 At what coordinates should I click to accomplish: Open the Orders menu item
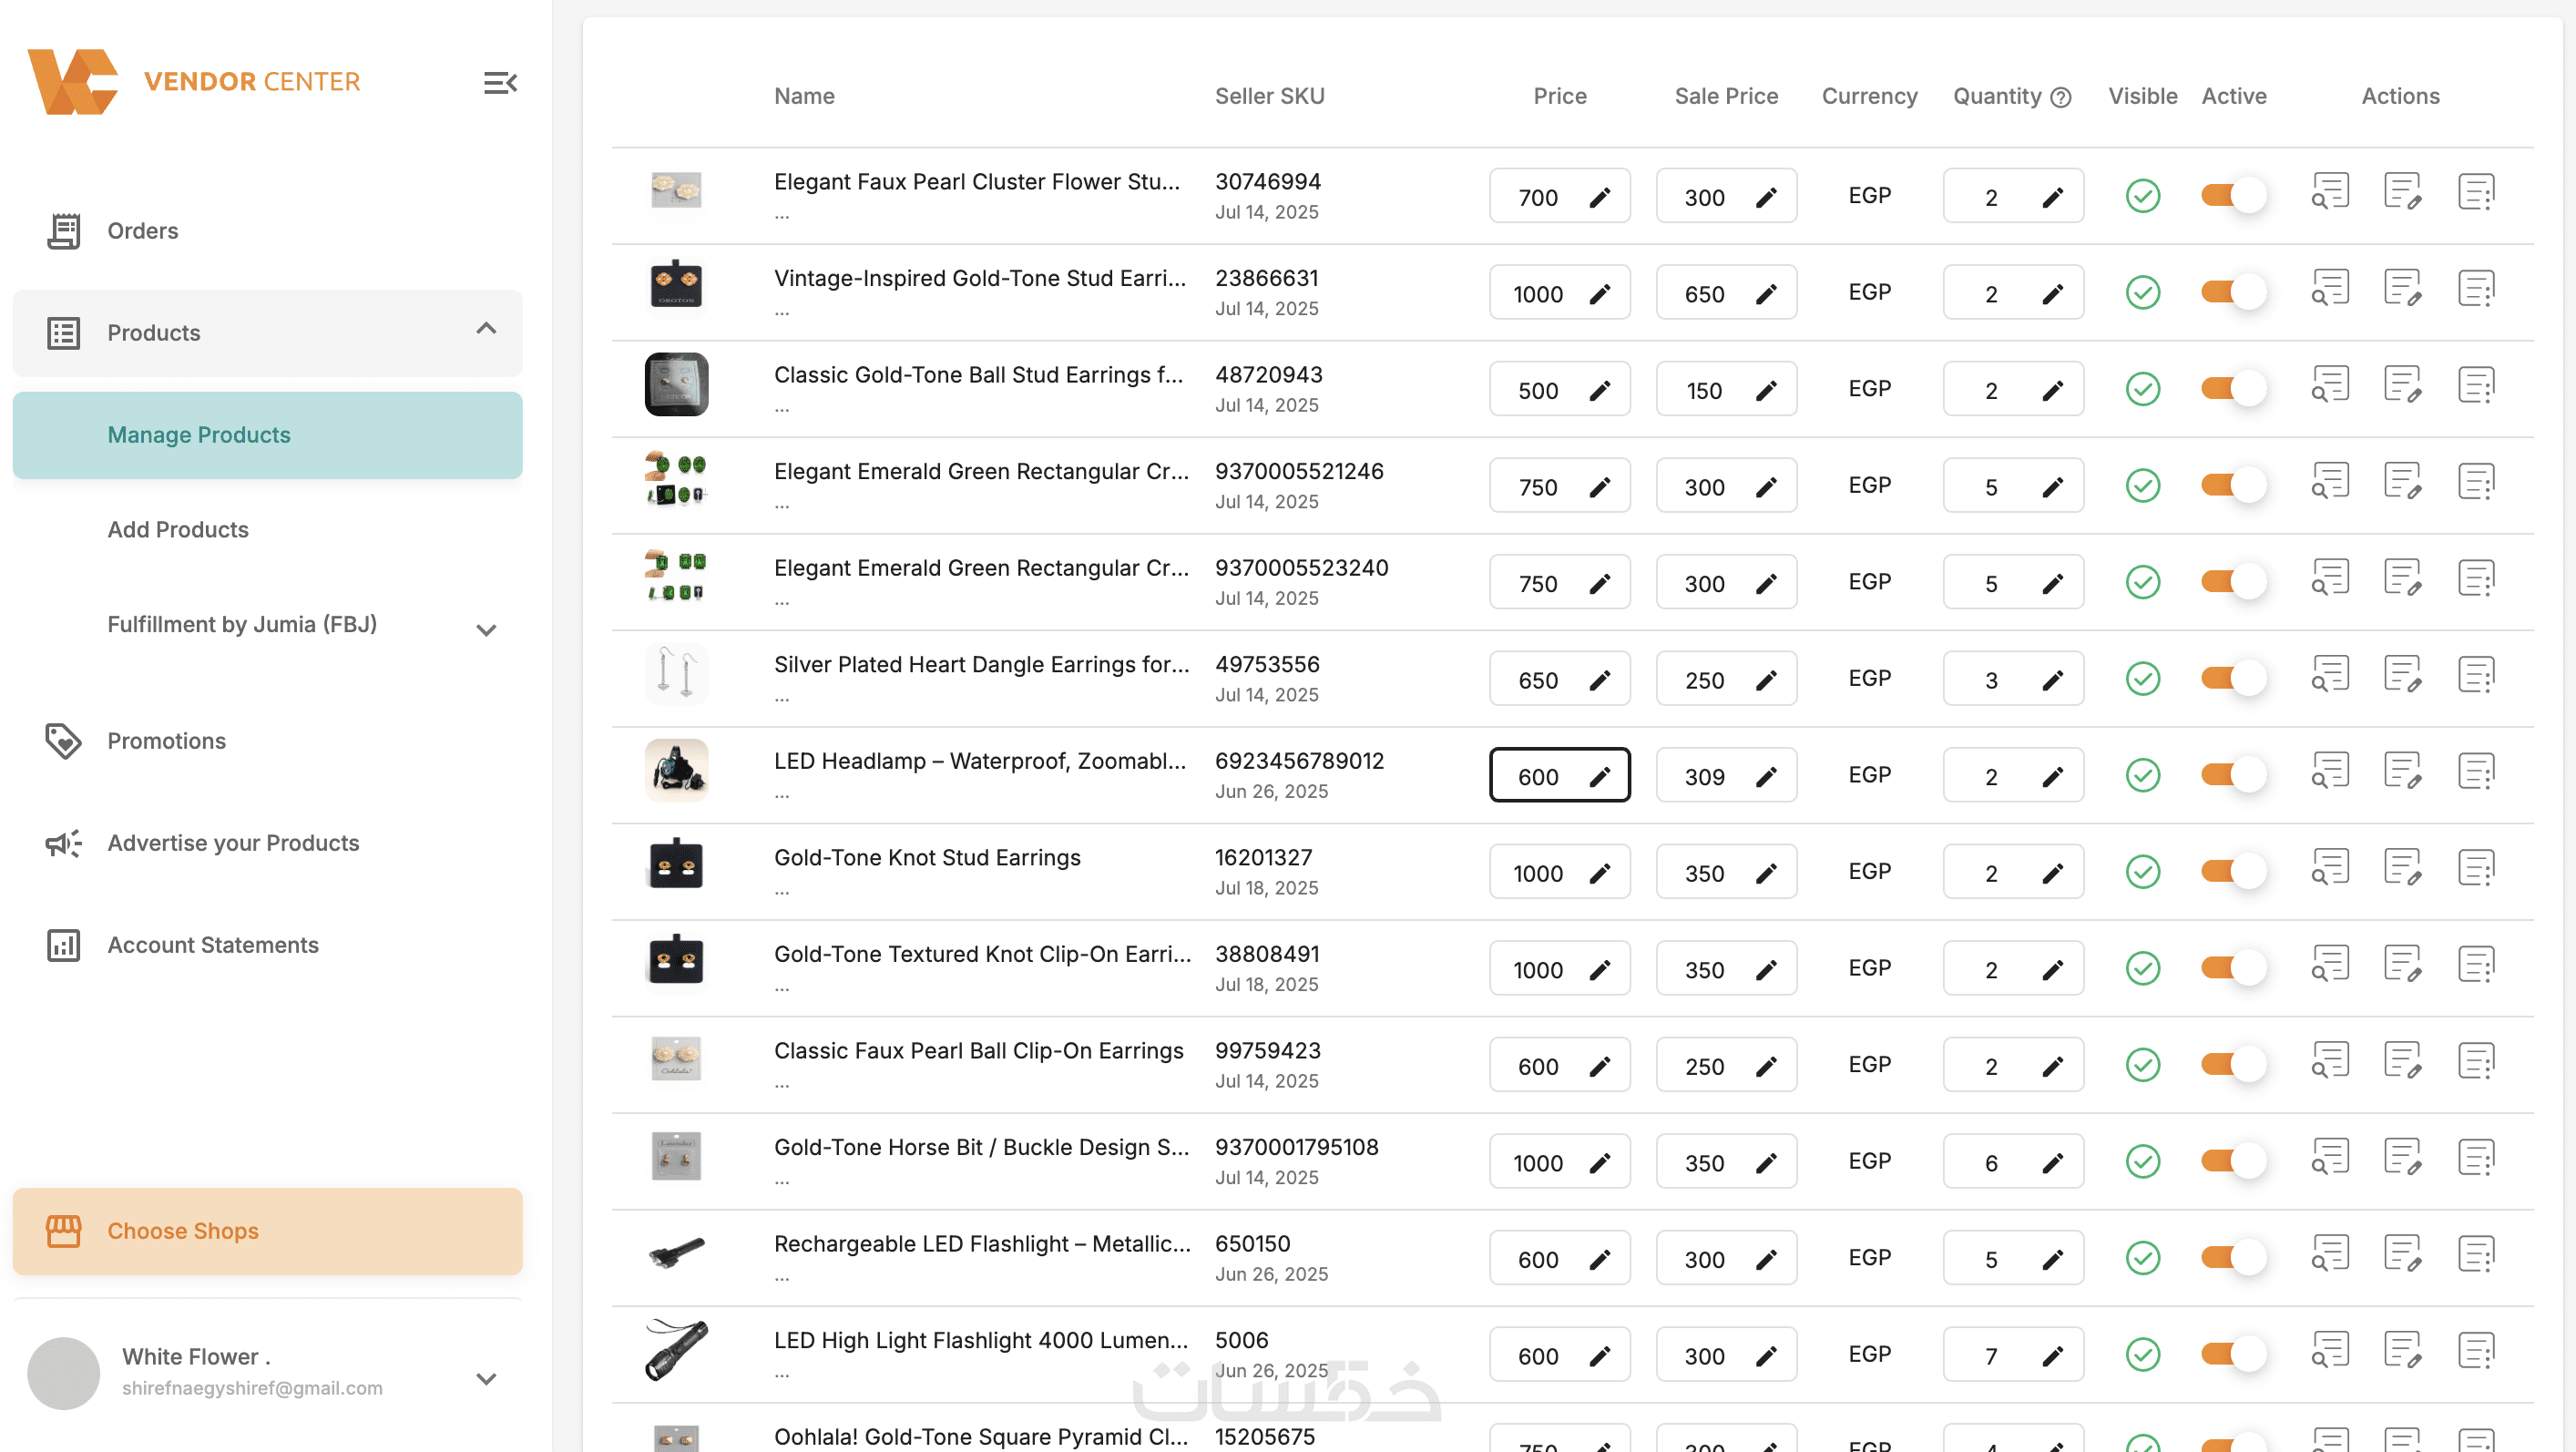[142, 231]
